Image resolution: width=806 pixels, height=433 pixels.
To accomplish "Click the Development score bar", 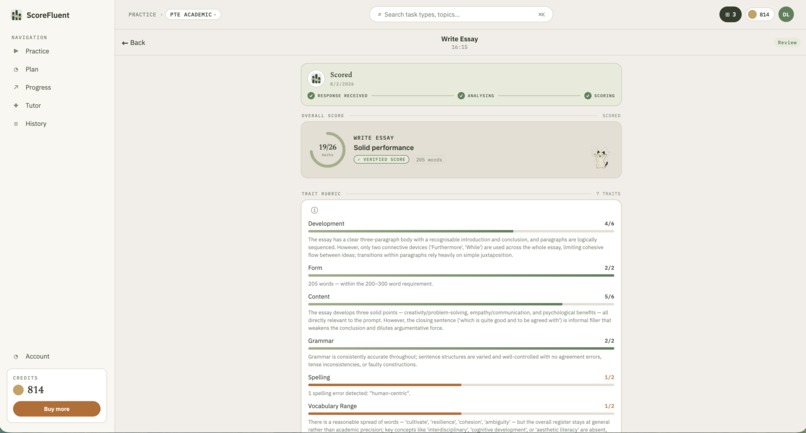I will 461,231.
